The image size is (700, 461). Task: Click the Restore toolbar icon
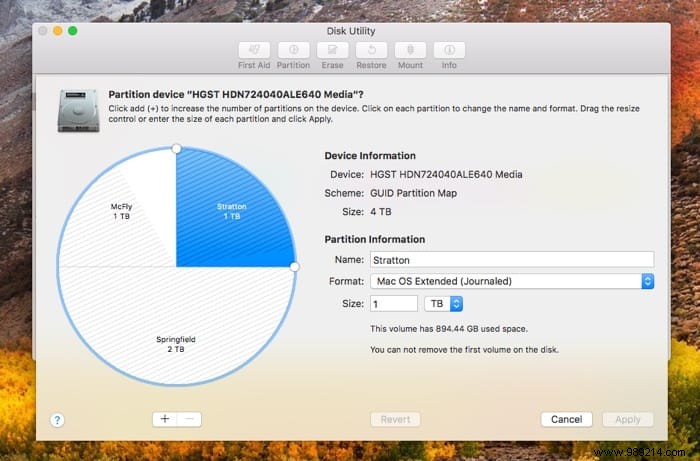(x=371, y=50)
